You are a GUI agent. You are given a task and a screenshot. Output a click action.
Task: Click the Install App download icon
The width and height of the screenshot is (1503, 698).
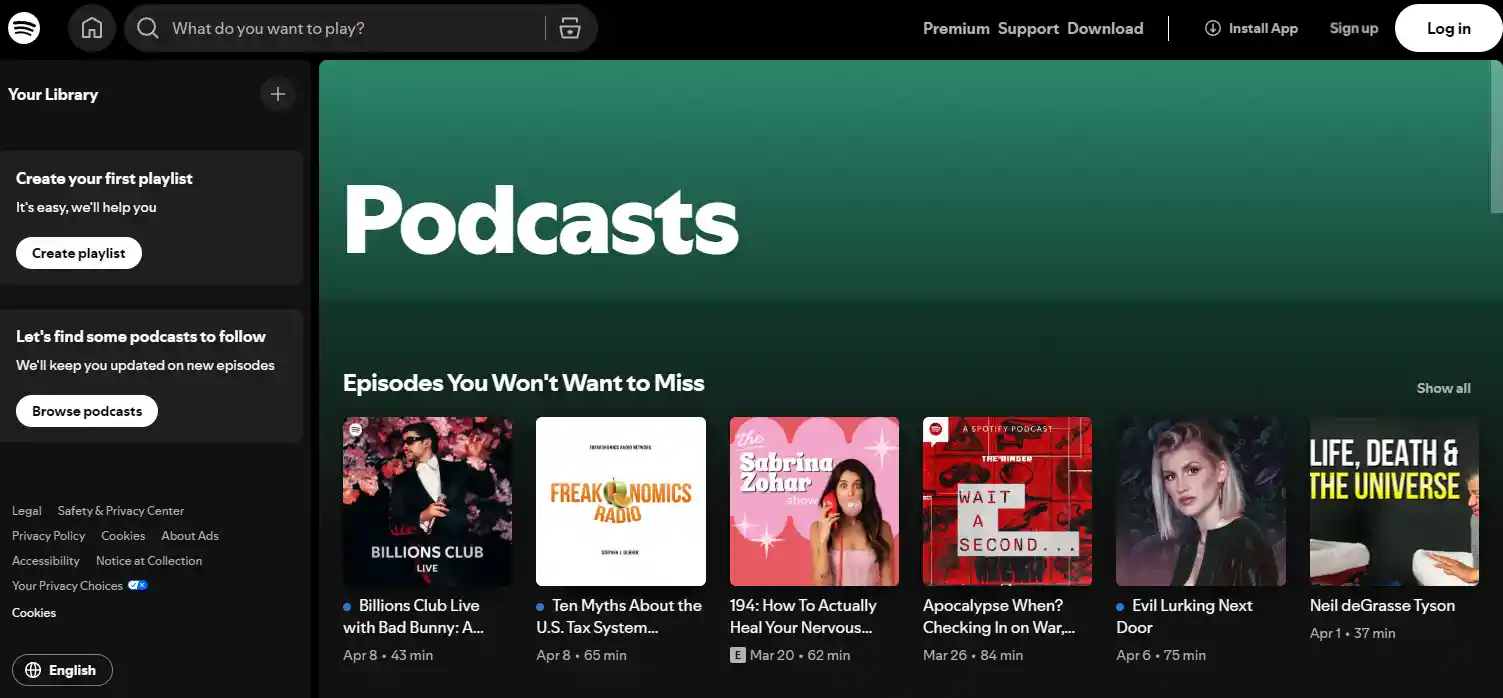click(1212, 28)
